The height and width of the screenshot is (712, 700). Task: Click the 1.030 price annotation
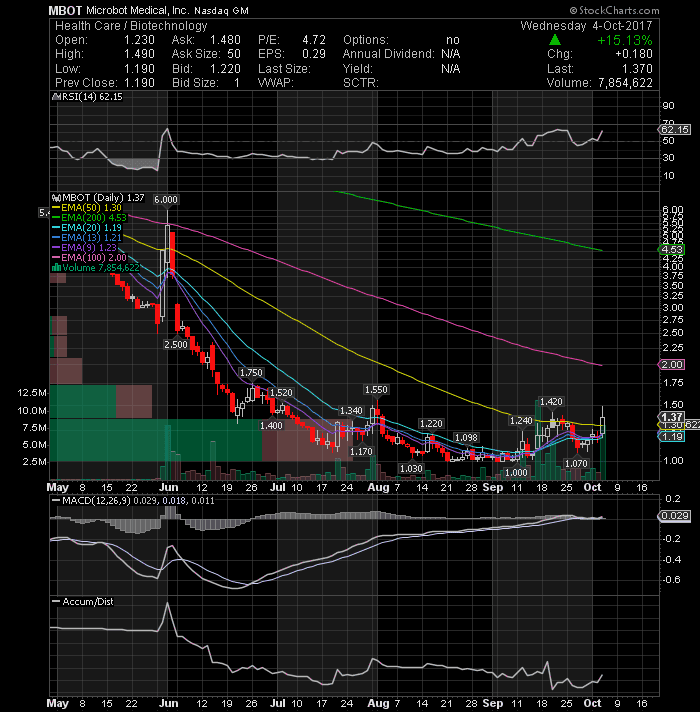(x=411, y=469)
